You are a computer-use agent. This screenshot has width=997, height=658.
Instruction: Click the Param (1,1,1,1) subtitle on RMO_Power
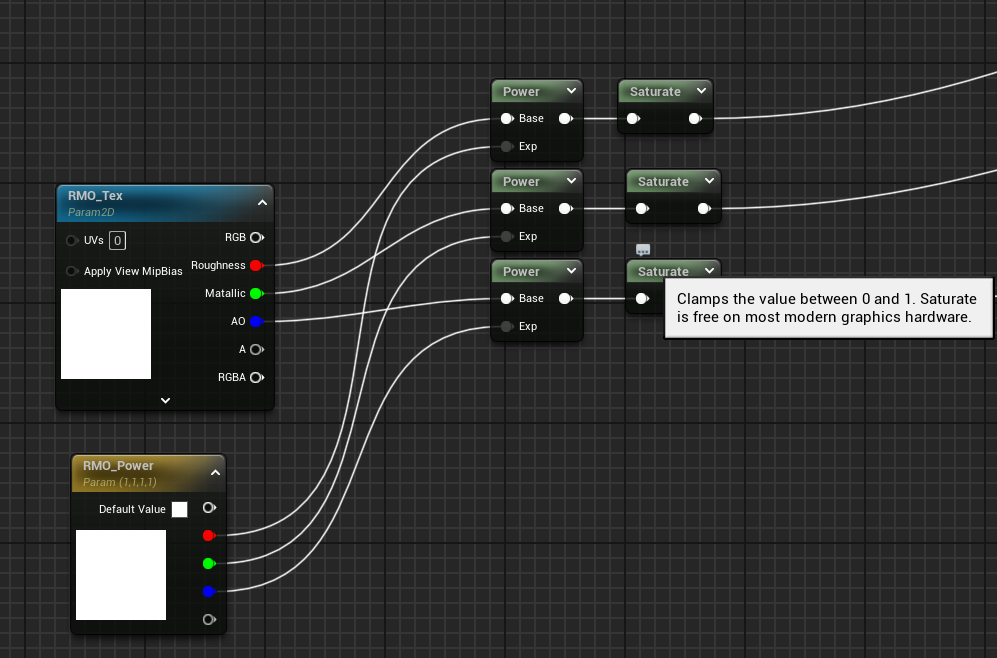pyautogui.click(x=120, y=483)
